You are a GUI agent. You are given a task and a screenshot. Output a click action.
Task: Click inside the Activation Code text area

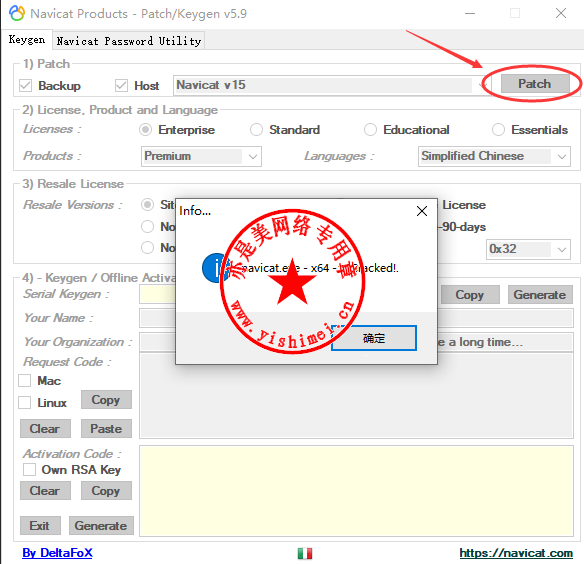356,491
